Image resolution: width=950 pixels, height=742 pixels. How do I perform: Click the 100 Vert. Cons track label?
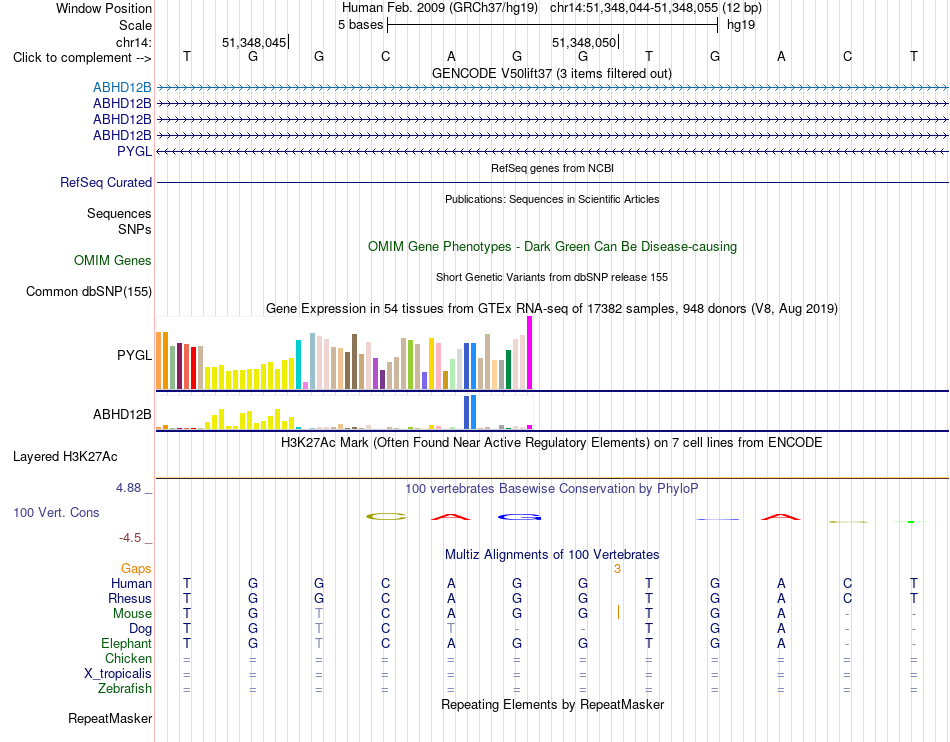(56, 512)
